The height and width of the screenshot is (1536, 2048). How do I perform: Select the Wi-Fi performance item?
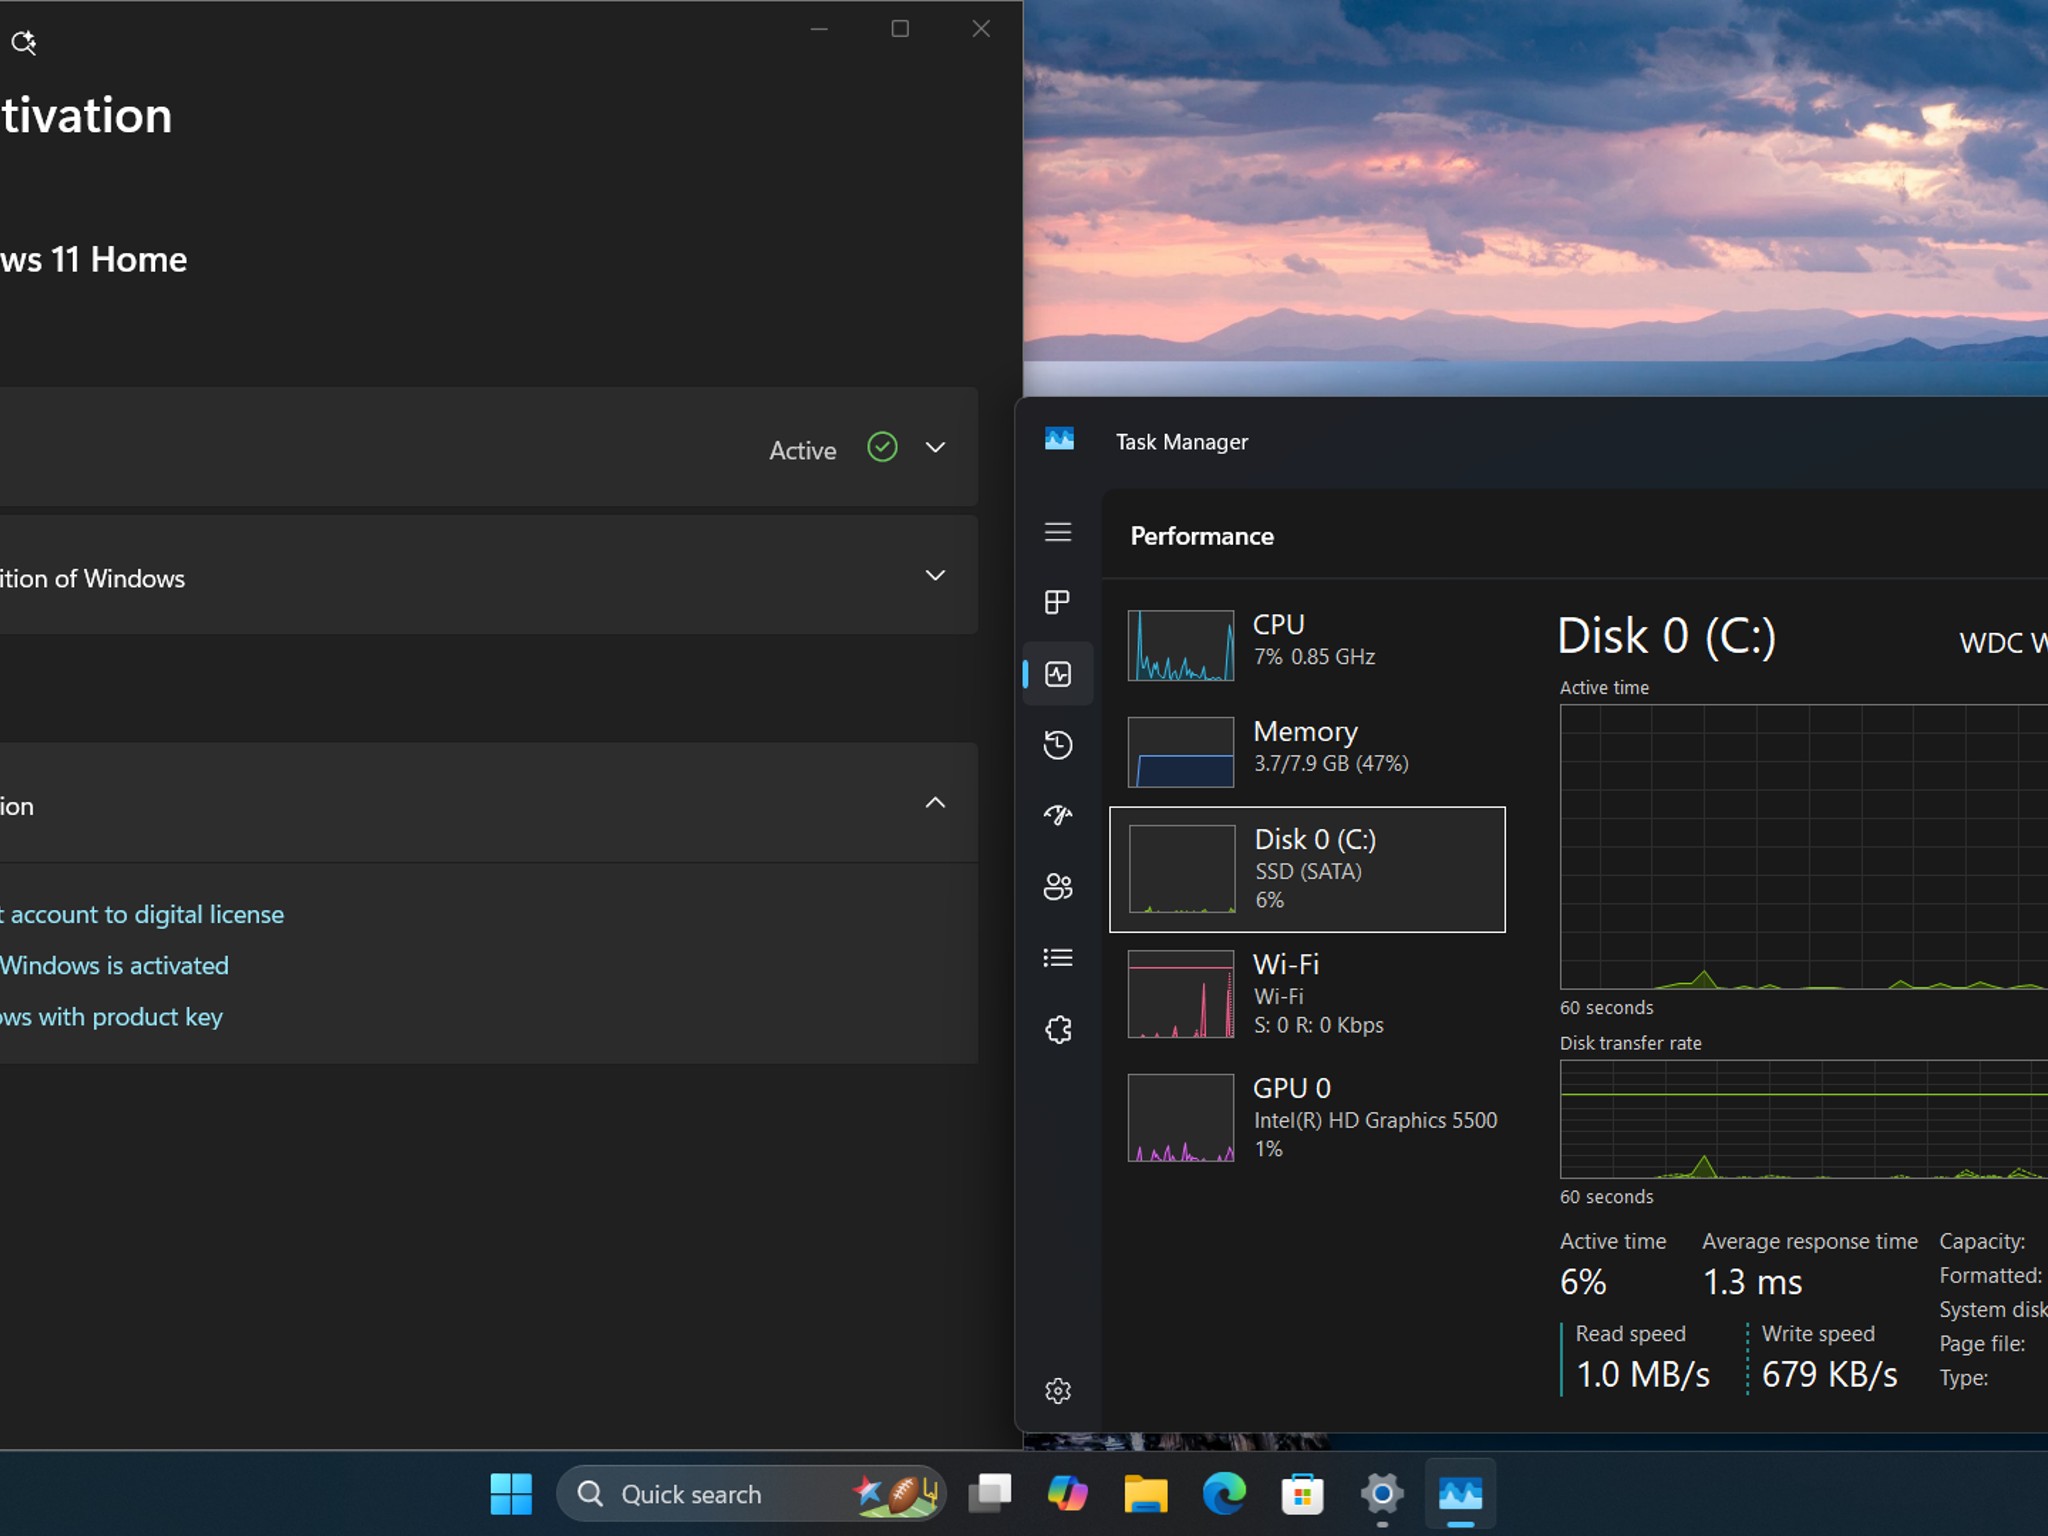pyautogui.click(x=1307, y=995)
